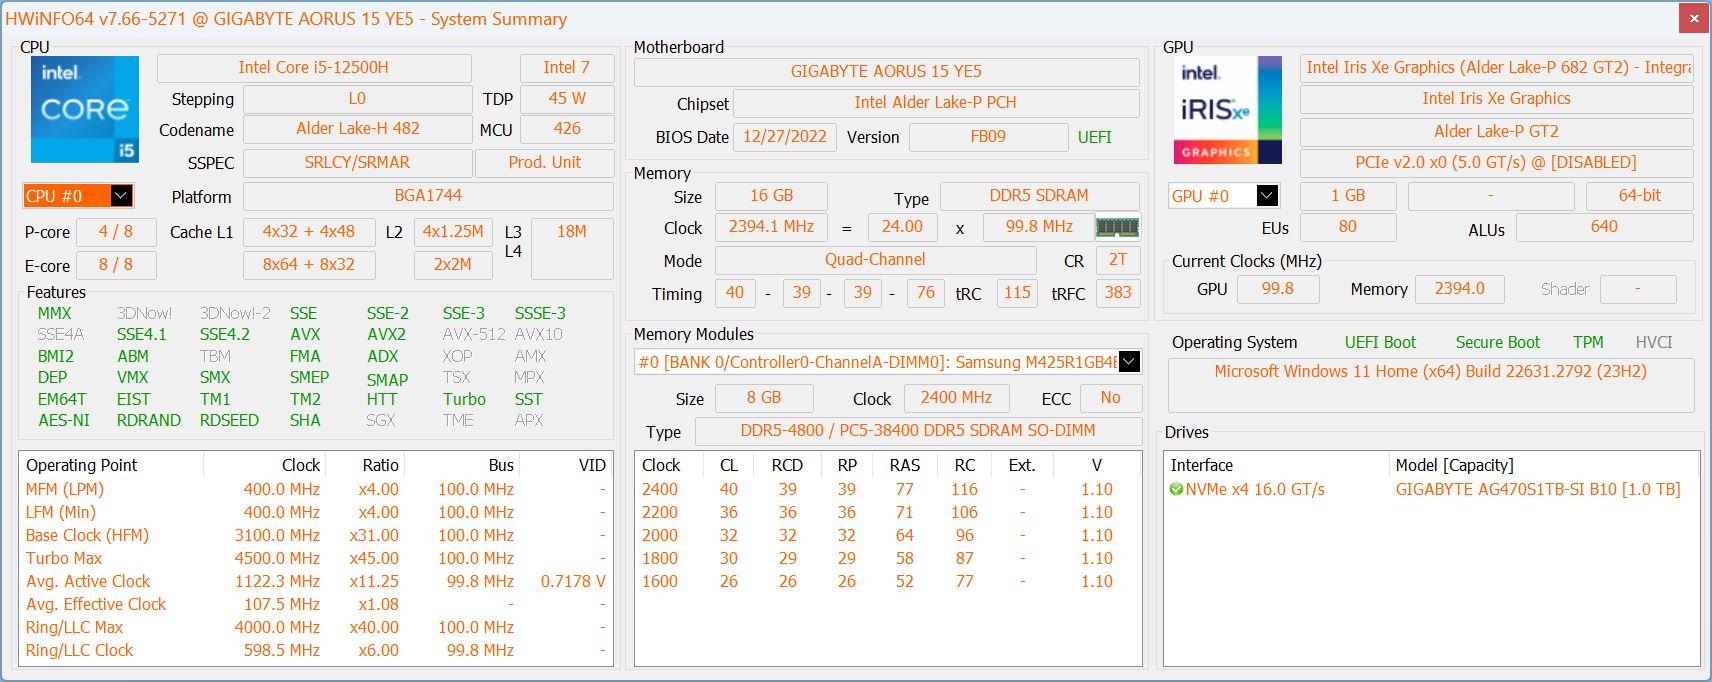Click the Clock column header in the memory timings table

[x=661, y=465]
